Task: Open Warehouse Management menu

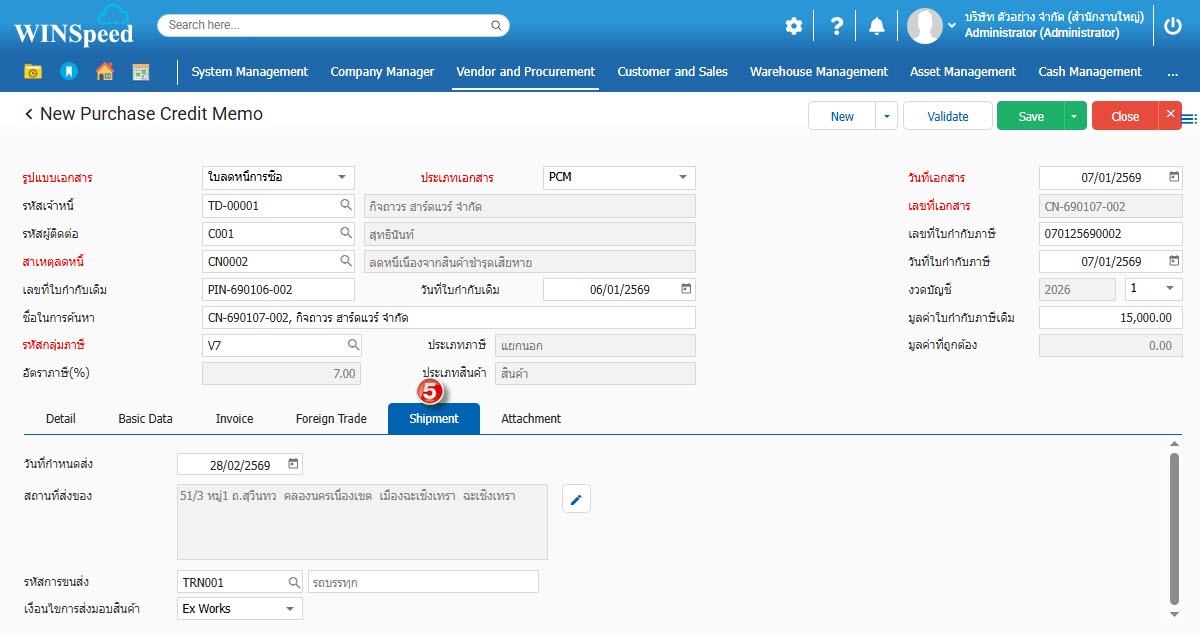Action: coord(818,72)
